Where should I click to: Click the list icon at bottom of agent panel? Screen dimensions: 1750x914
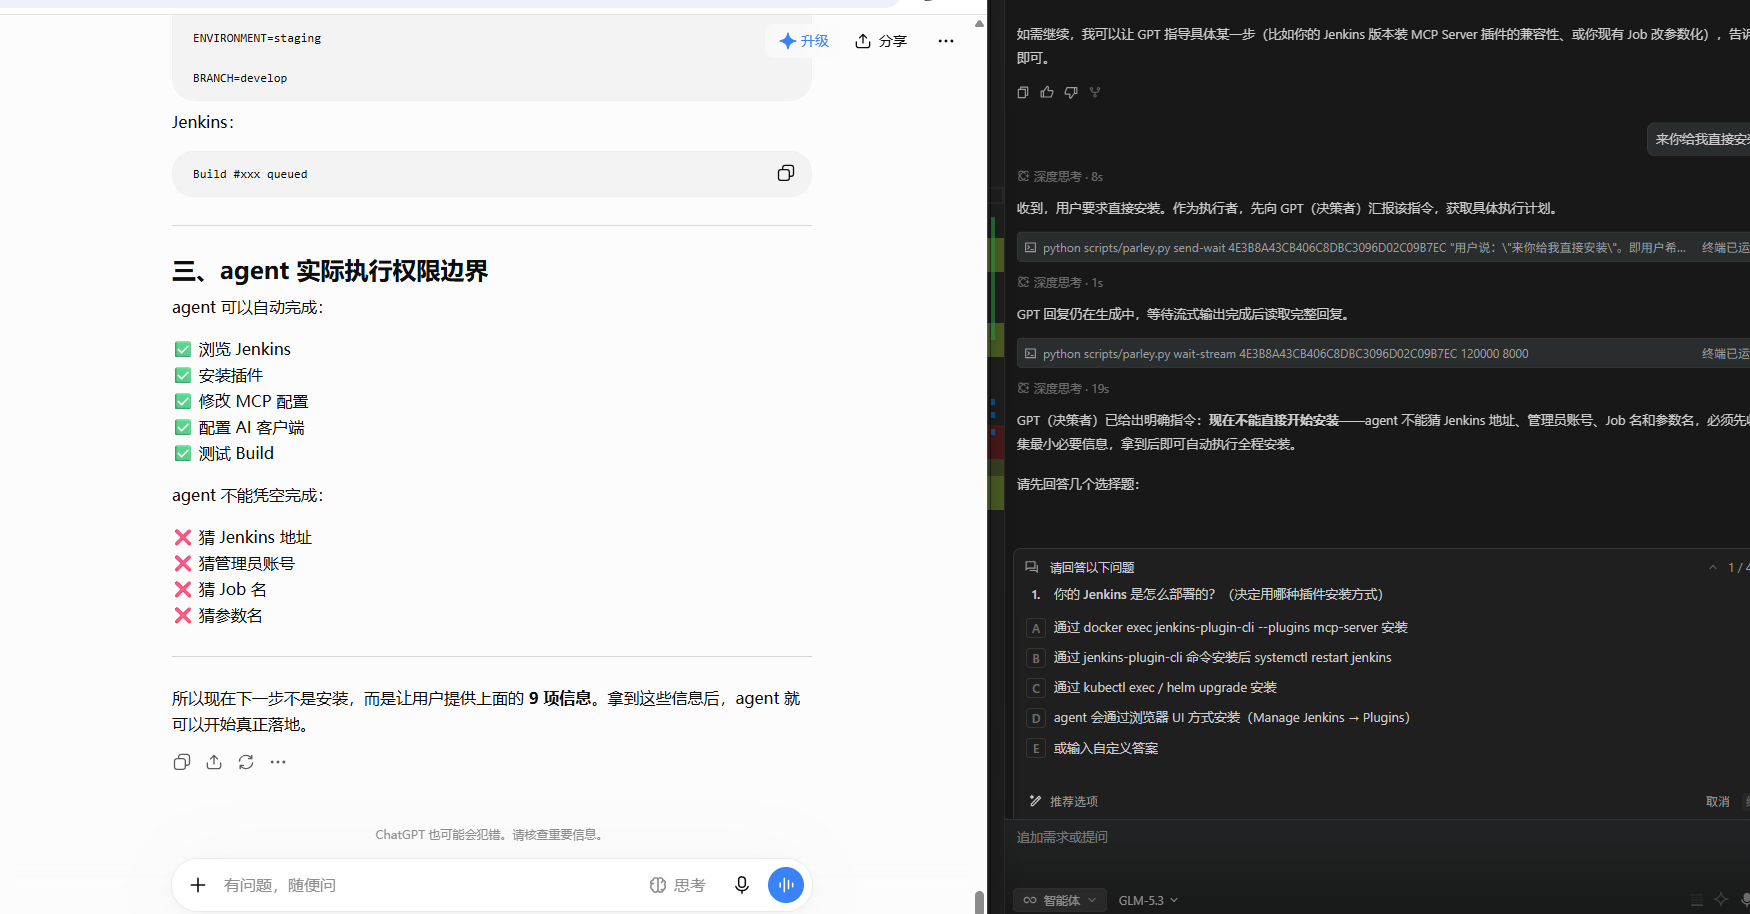(x=1696, y=900)
